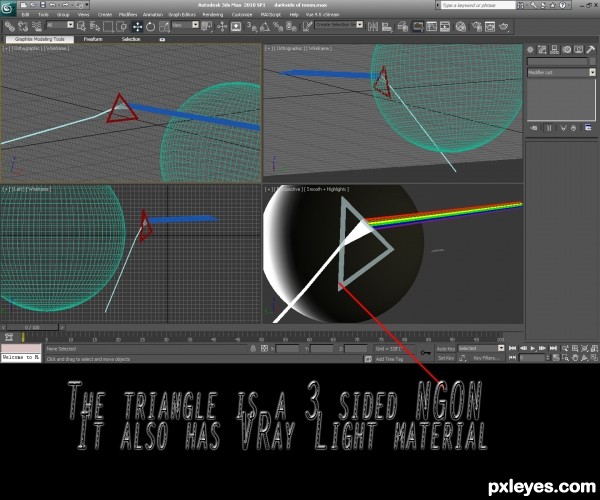The width and height of the screenshot is (600, 500).
Task: Activate Select and Rotate tool
Action: tap(150, 26)
